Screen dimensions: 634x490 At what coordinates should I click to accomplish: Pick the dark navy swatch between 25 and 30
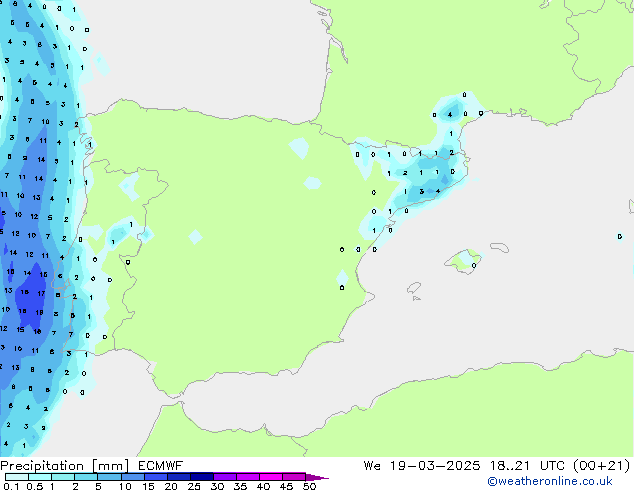click(x=201, y=477)
